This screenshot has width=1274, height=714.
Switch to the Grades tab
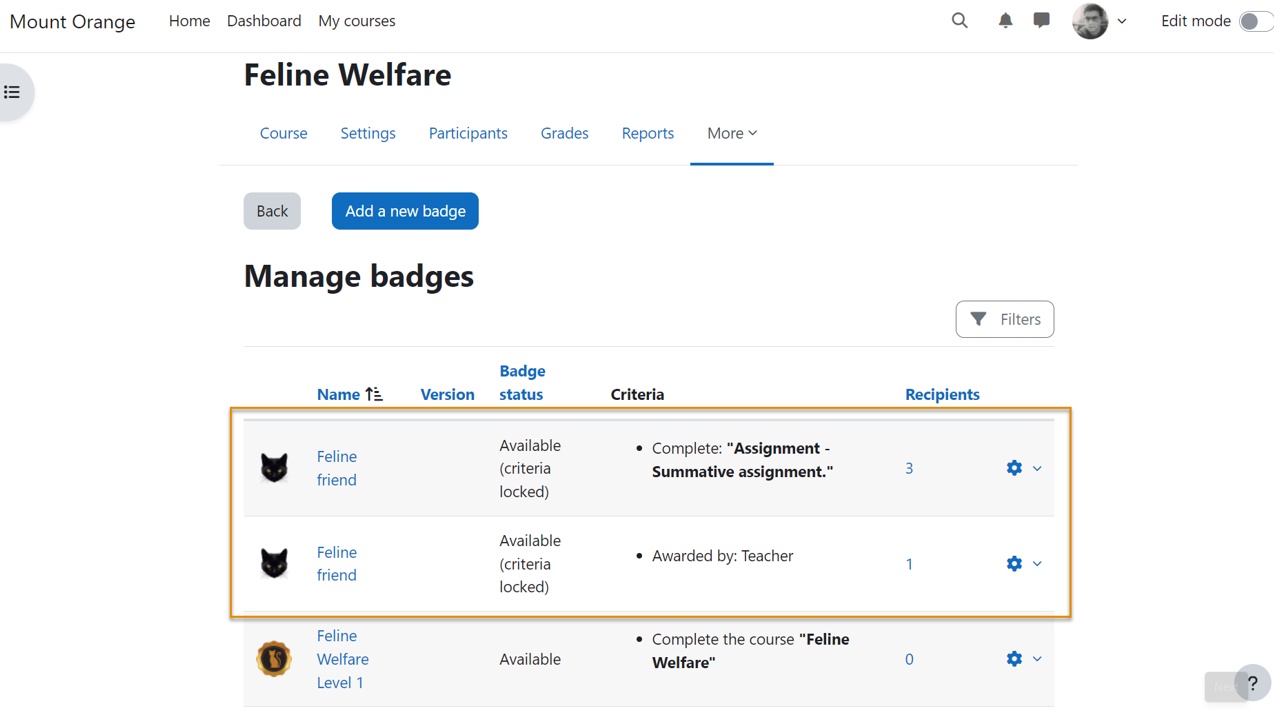coord(564,132)
